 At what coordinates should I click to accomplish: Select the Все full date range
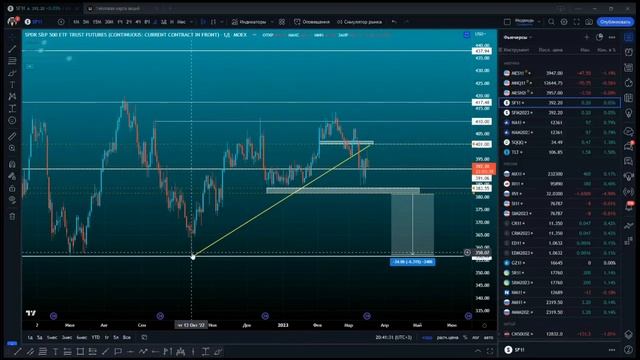click(127, 338)
